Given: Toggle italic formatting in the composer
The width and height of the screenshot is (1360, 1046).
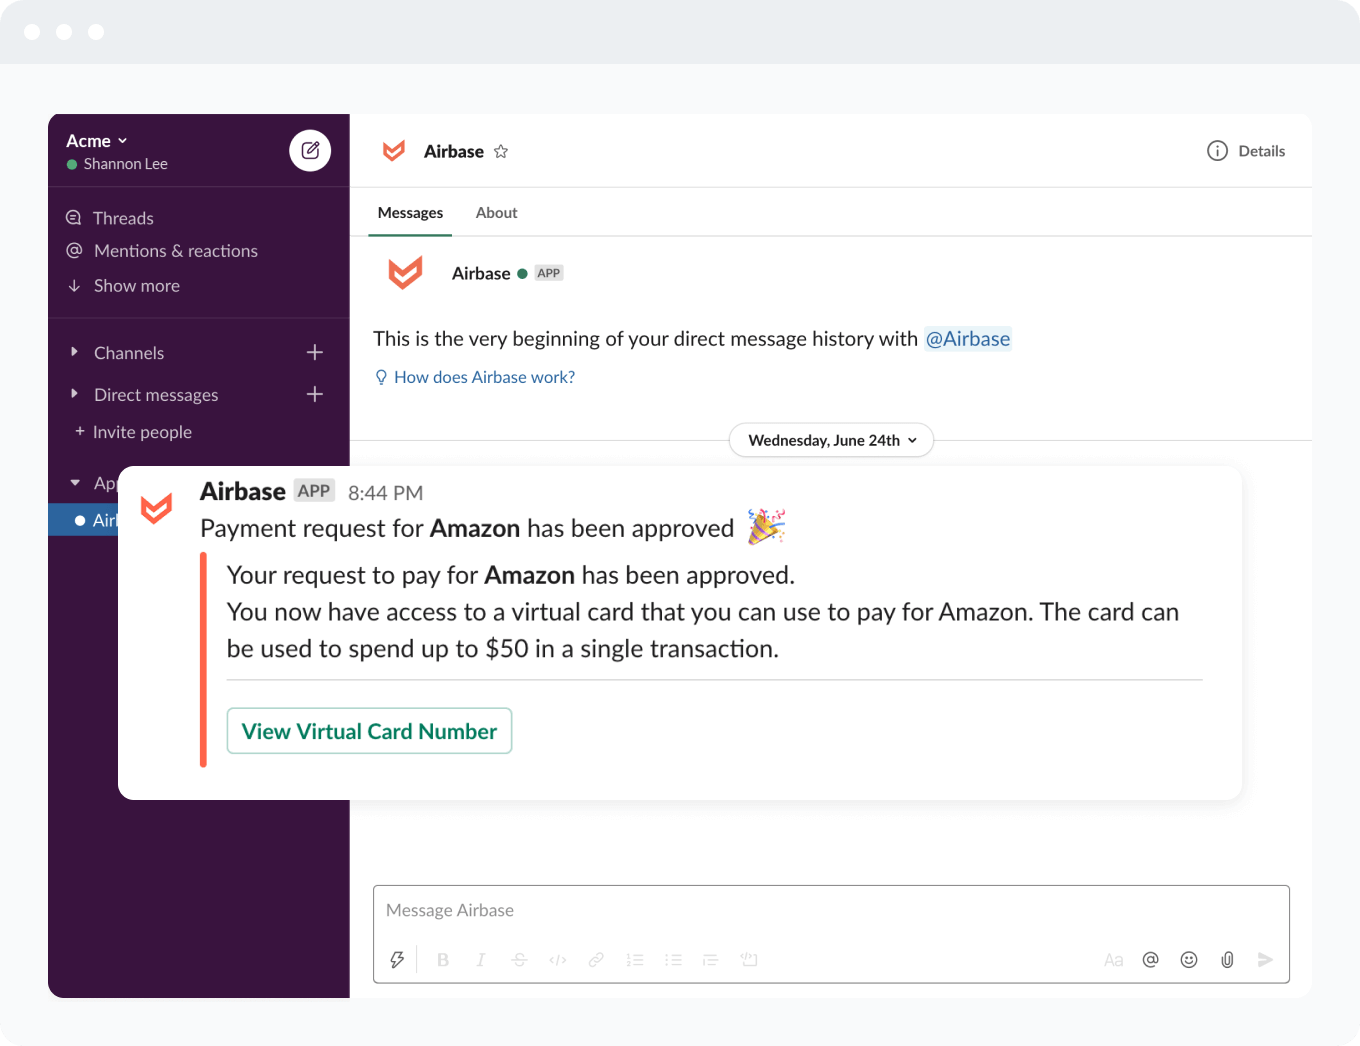Looking at the screenshot, I should (x=481, y=959).
